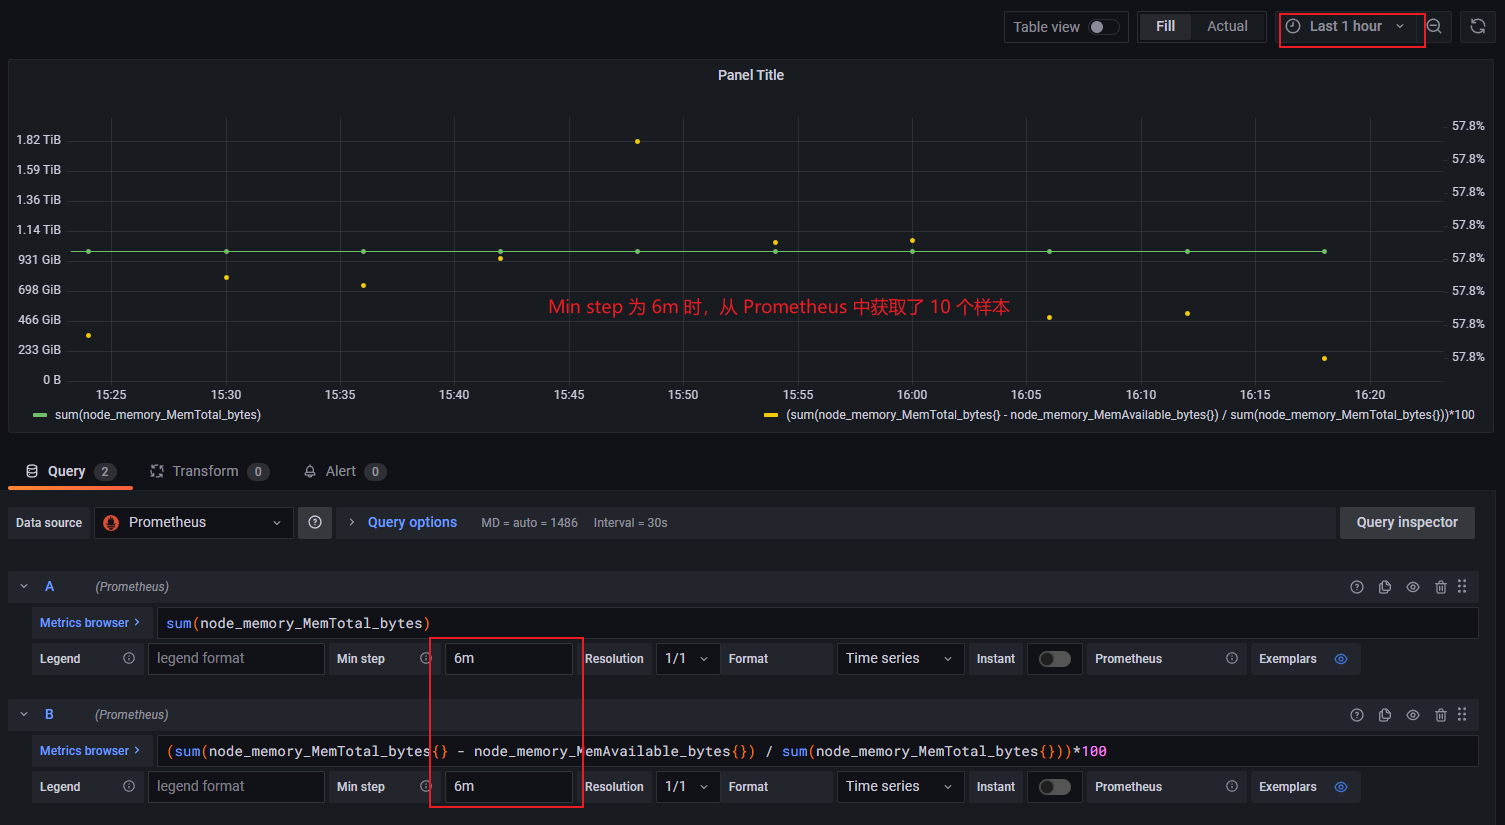Delete query B with trash icon
This screenshot has height=825, width=1505.
(1441, 715)
